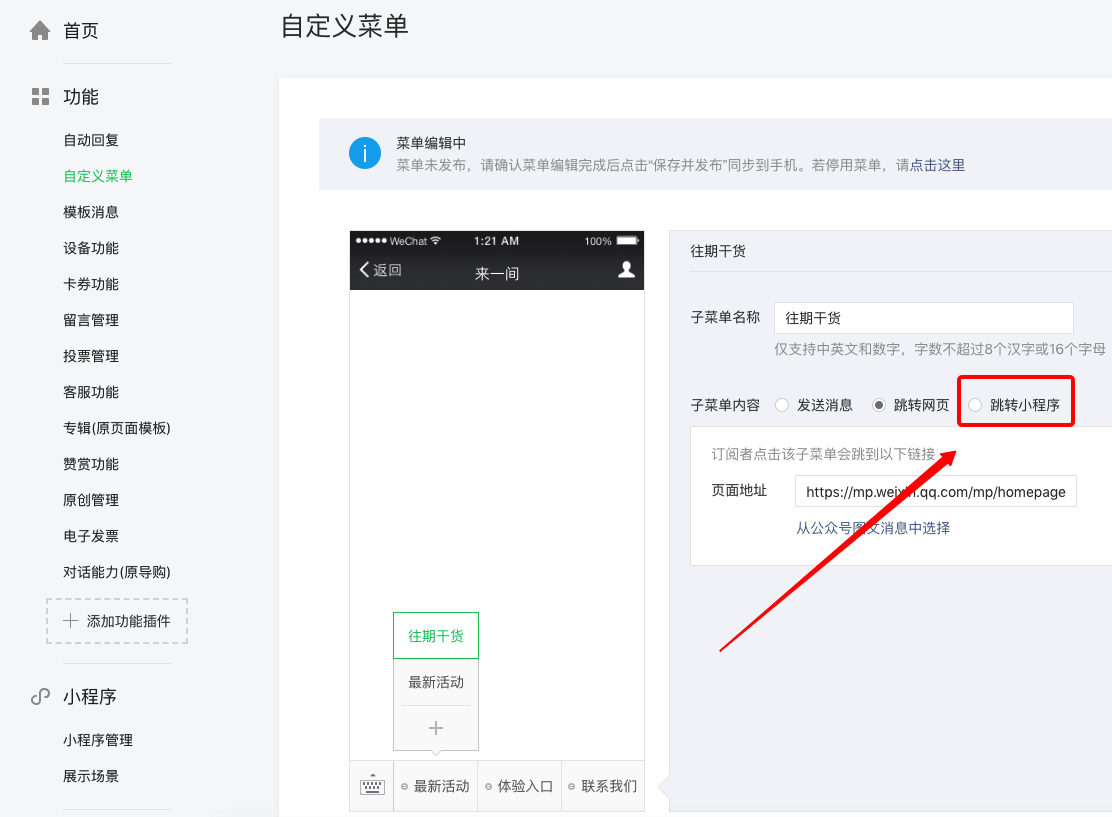The width and height of the screenshot is (1112, 817).
Task: Click the 功能 grid icon
Action: tap(40, 96)
